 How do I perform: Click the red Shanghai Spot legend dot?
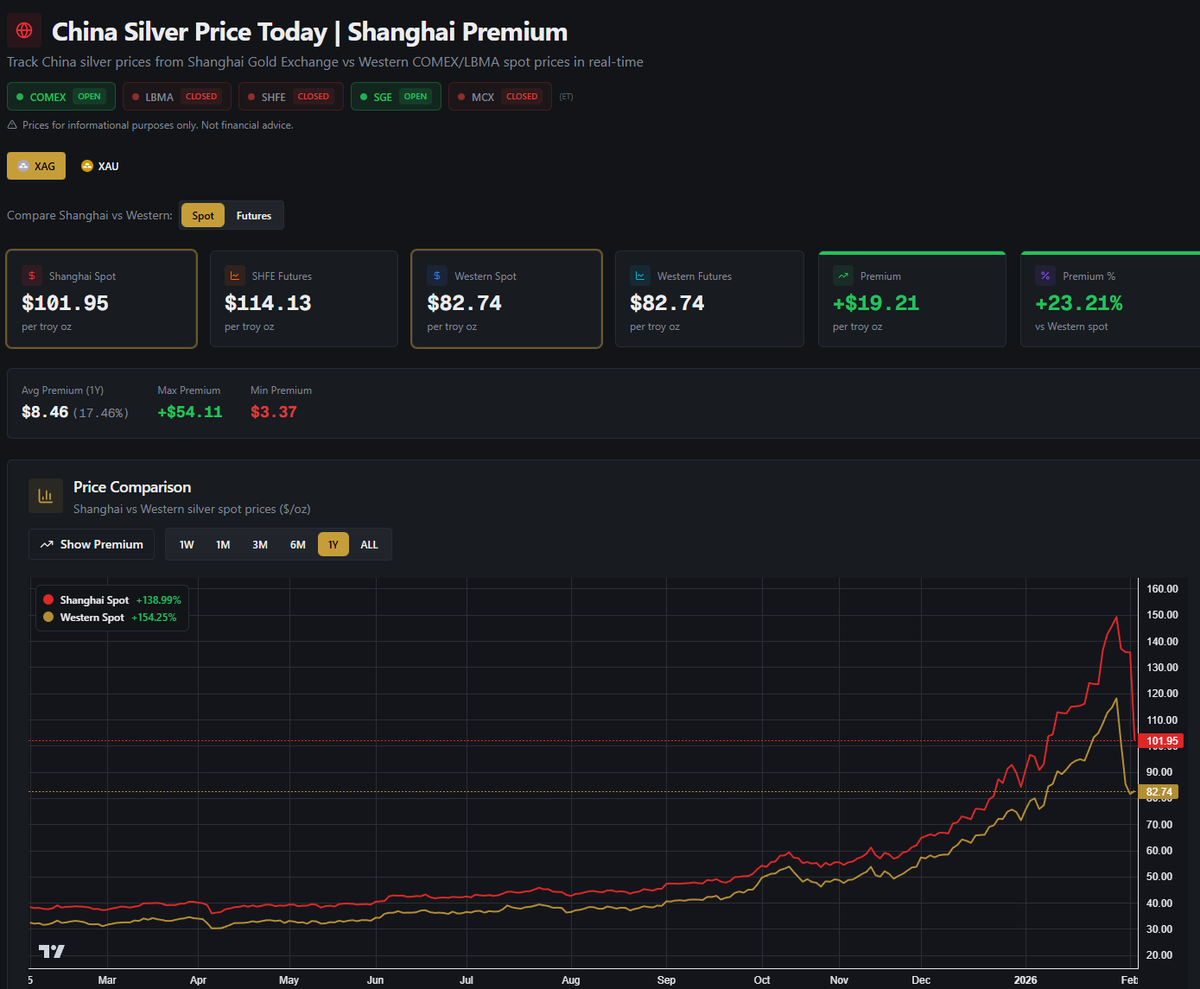pos(48,600)
